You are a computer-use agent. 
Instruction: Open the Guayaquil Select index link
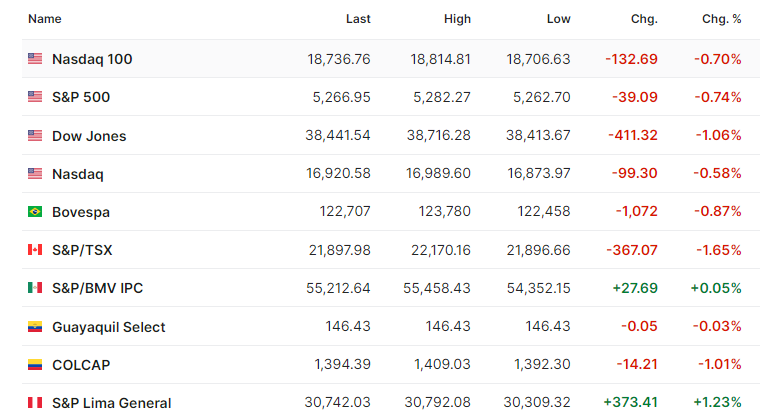point(109,327)
